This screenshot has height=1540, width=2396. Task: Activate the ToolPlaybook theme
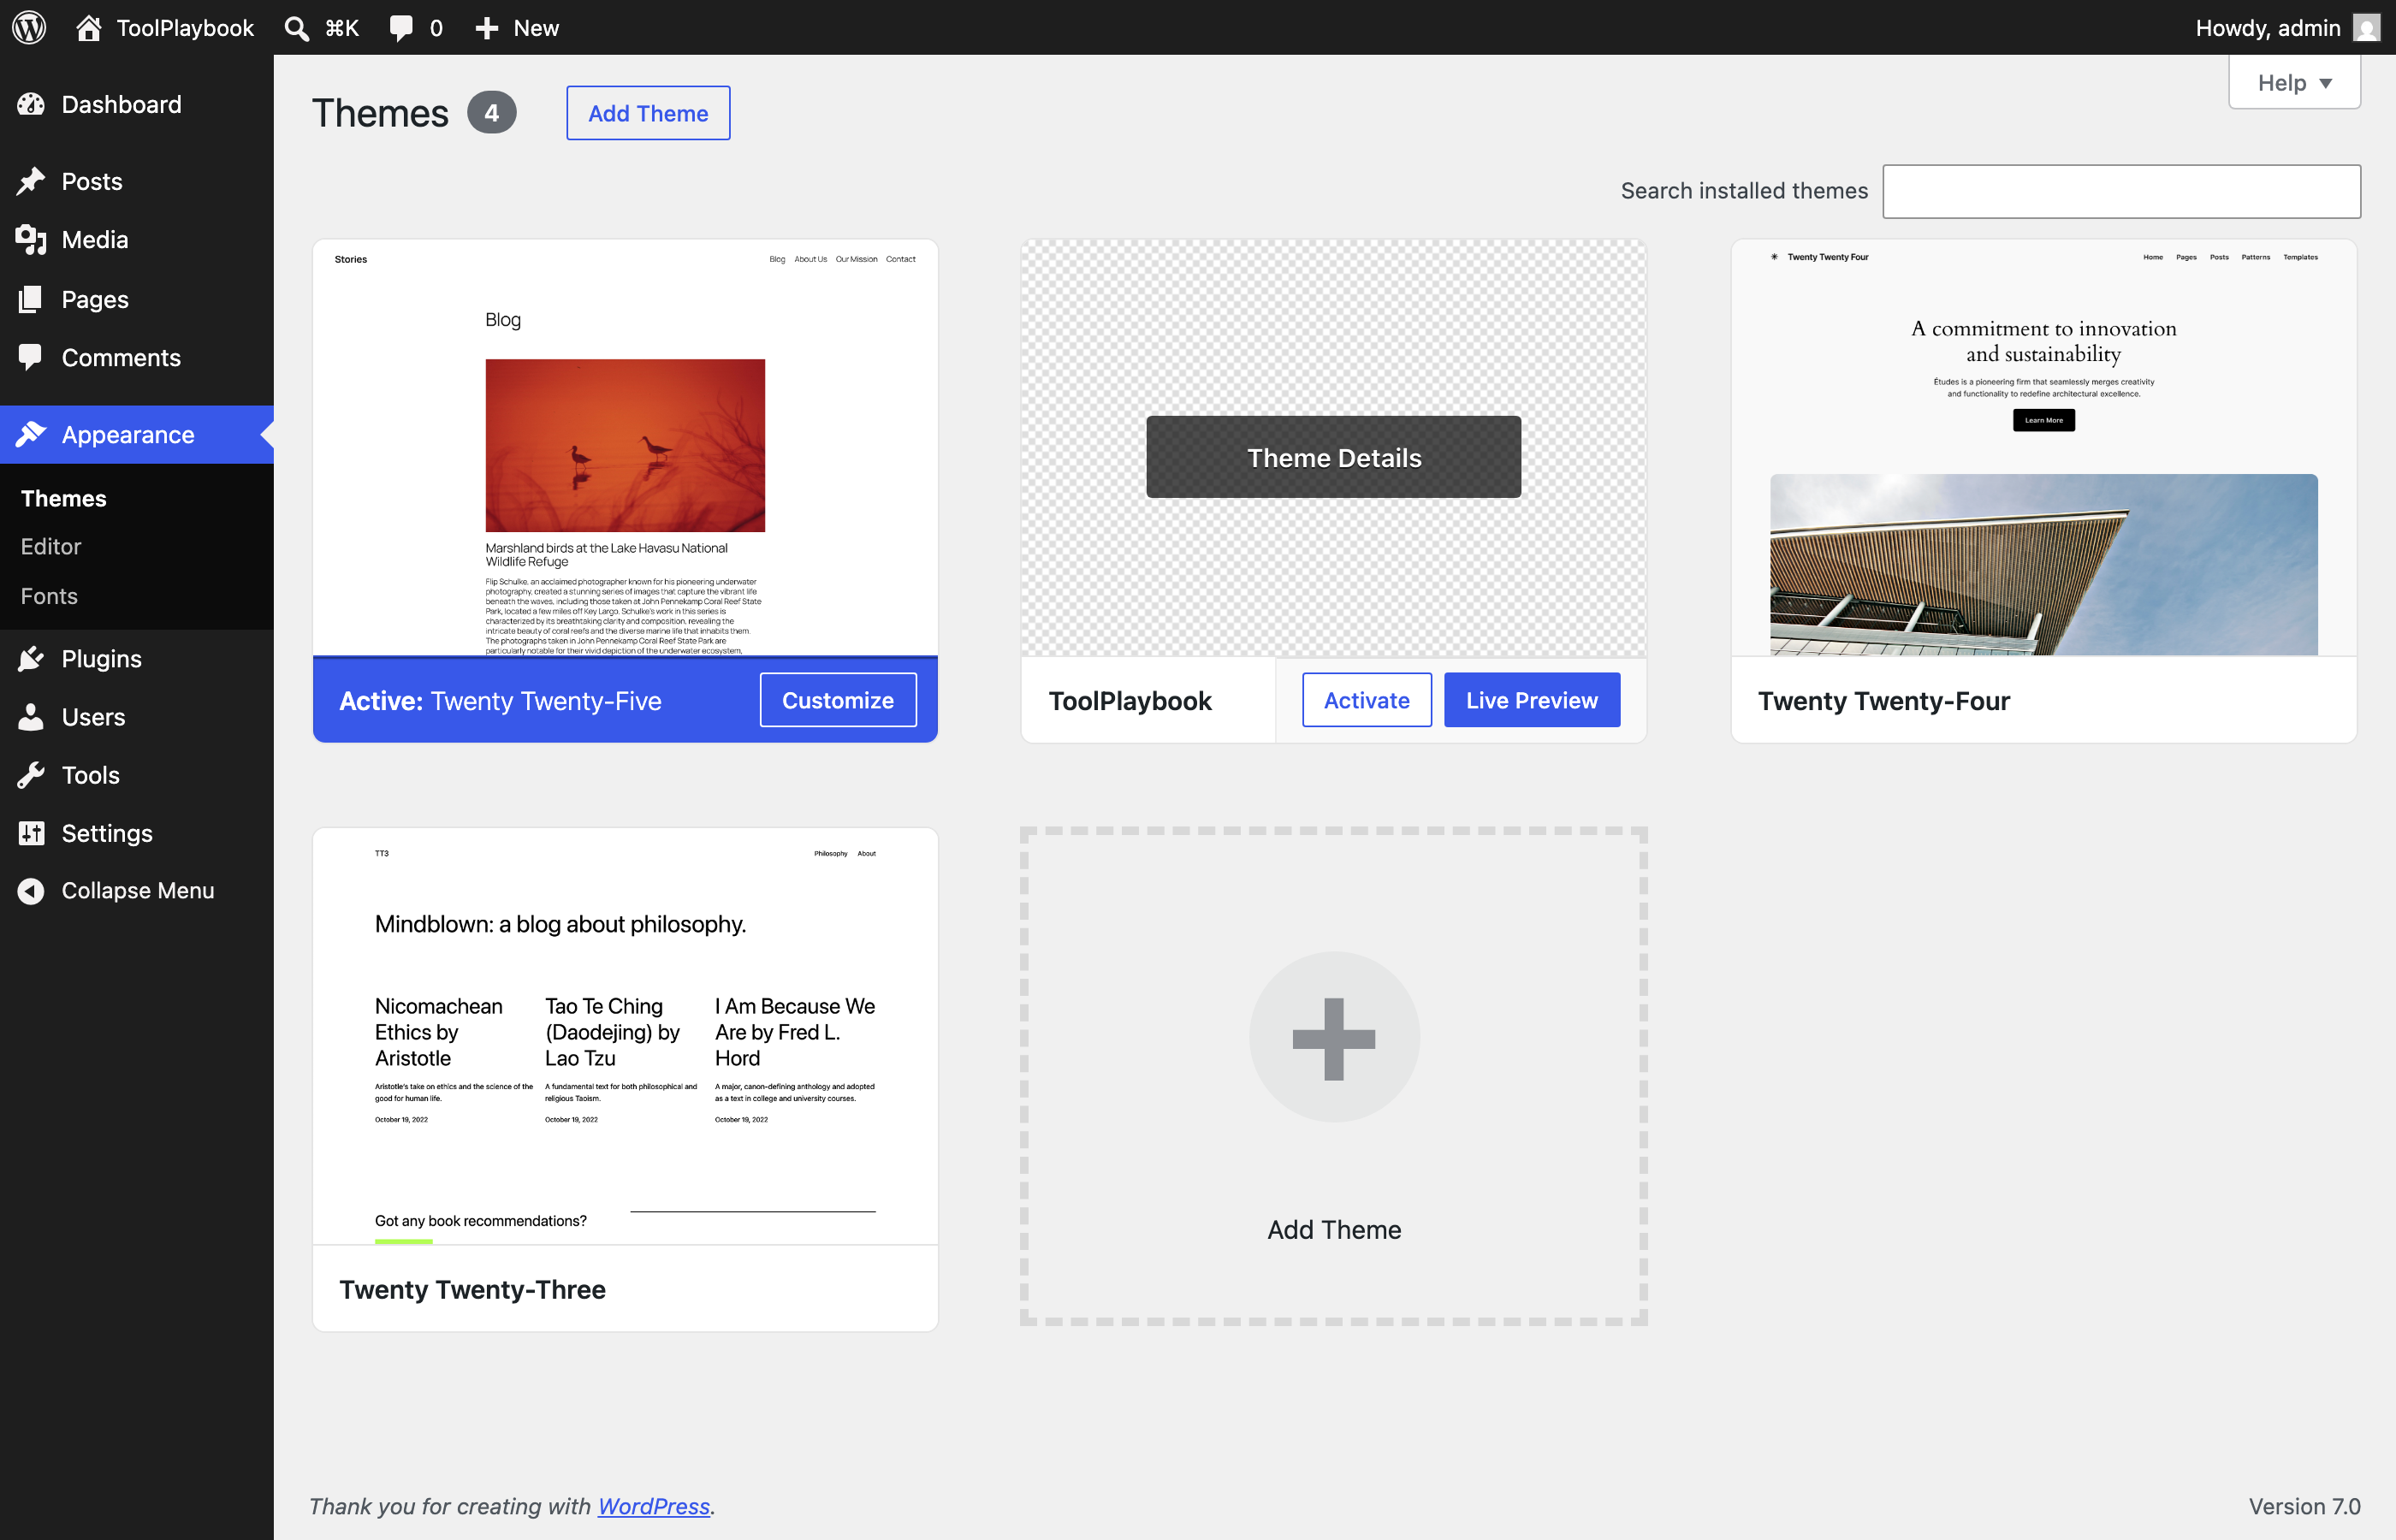pyautogui.click(x=1367, y=700)
